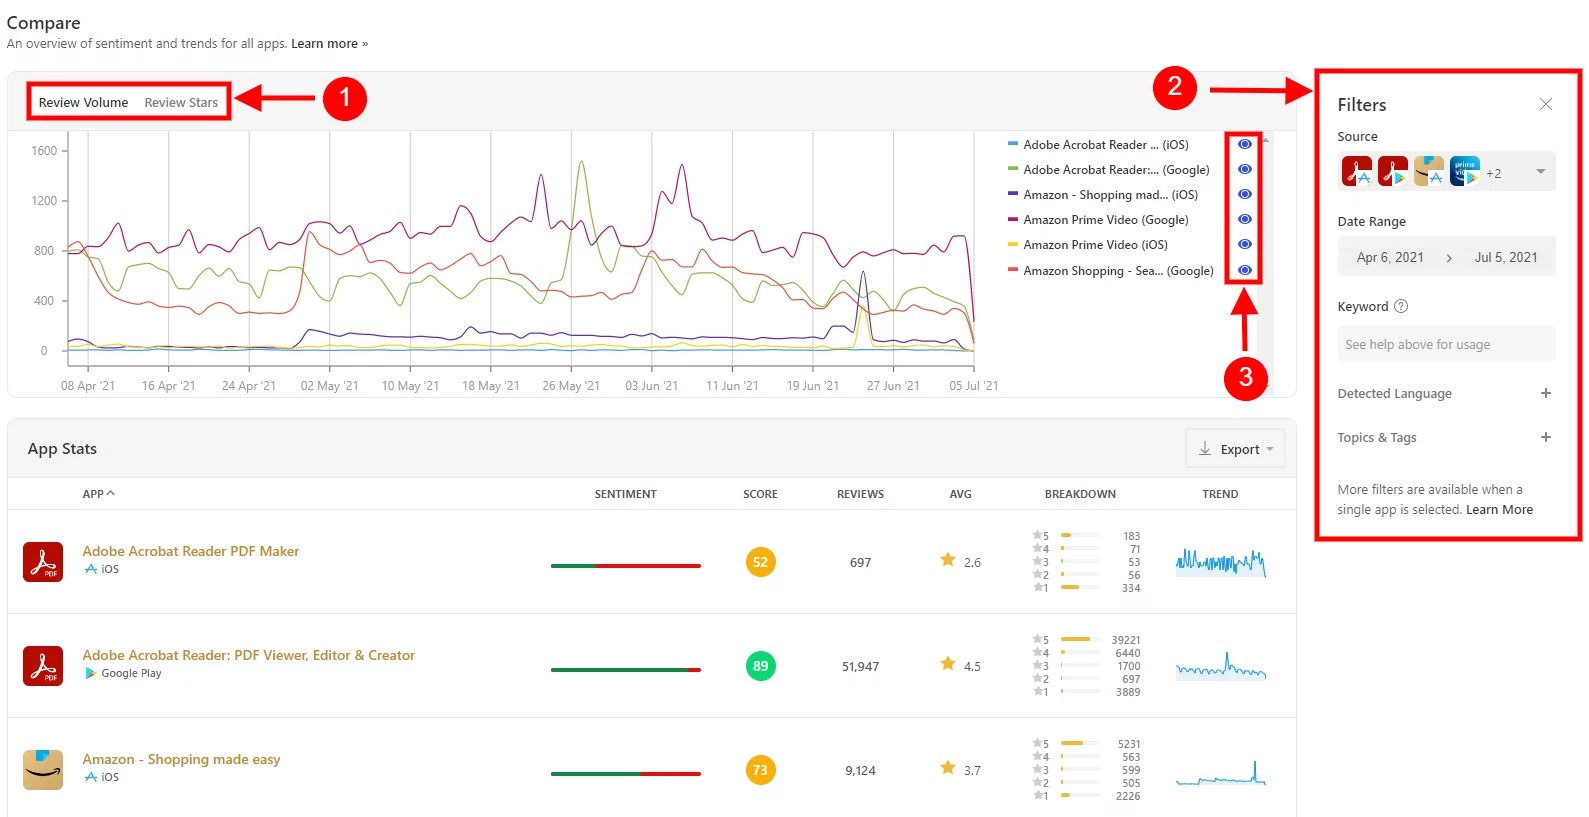Click the score 73 badge
Viewport: 1589px width, 817px height.
tap(760, 770)
